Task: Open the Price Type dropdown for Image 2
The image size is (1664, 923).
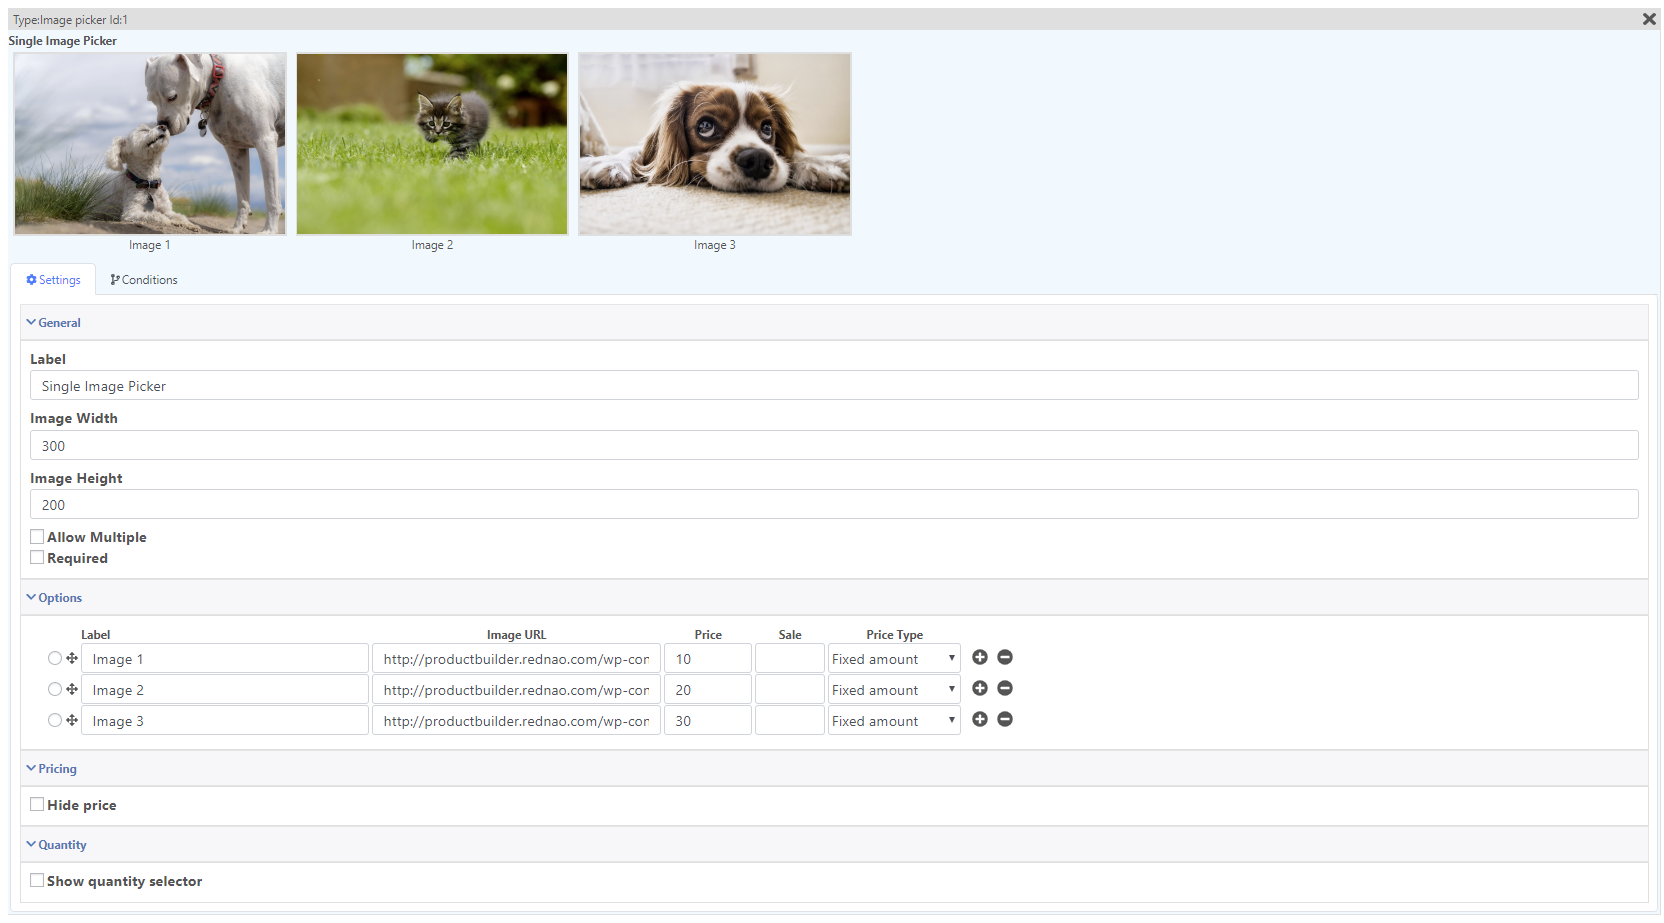Action: pyautogui.click(x=894, y=690)
